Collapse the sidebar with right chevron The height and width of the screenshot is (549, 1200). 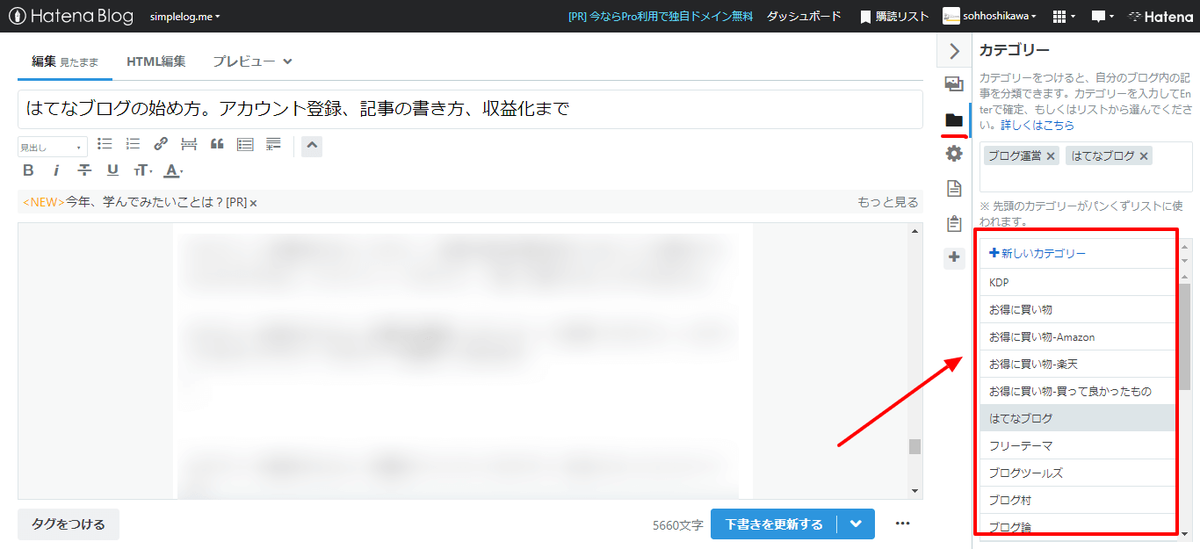pyautogui.click(x=954, y=51)
